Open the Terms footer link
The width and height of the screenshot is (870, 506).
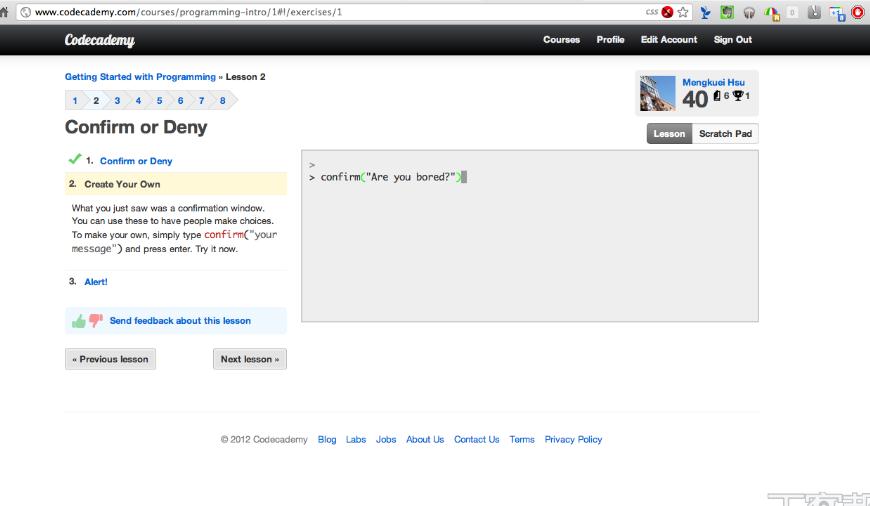click(x=522, y=439)
